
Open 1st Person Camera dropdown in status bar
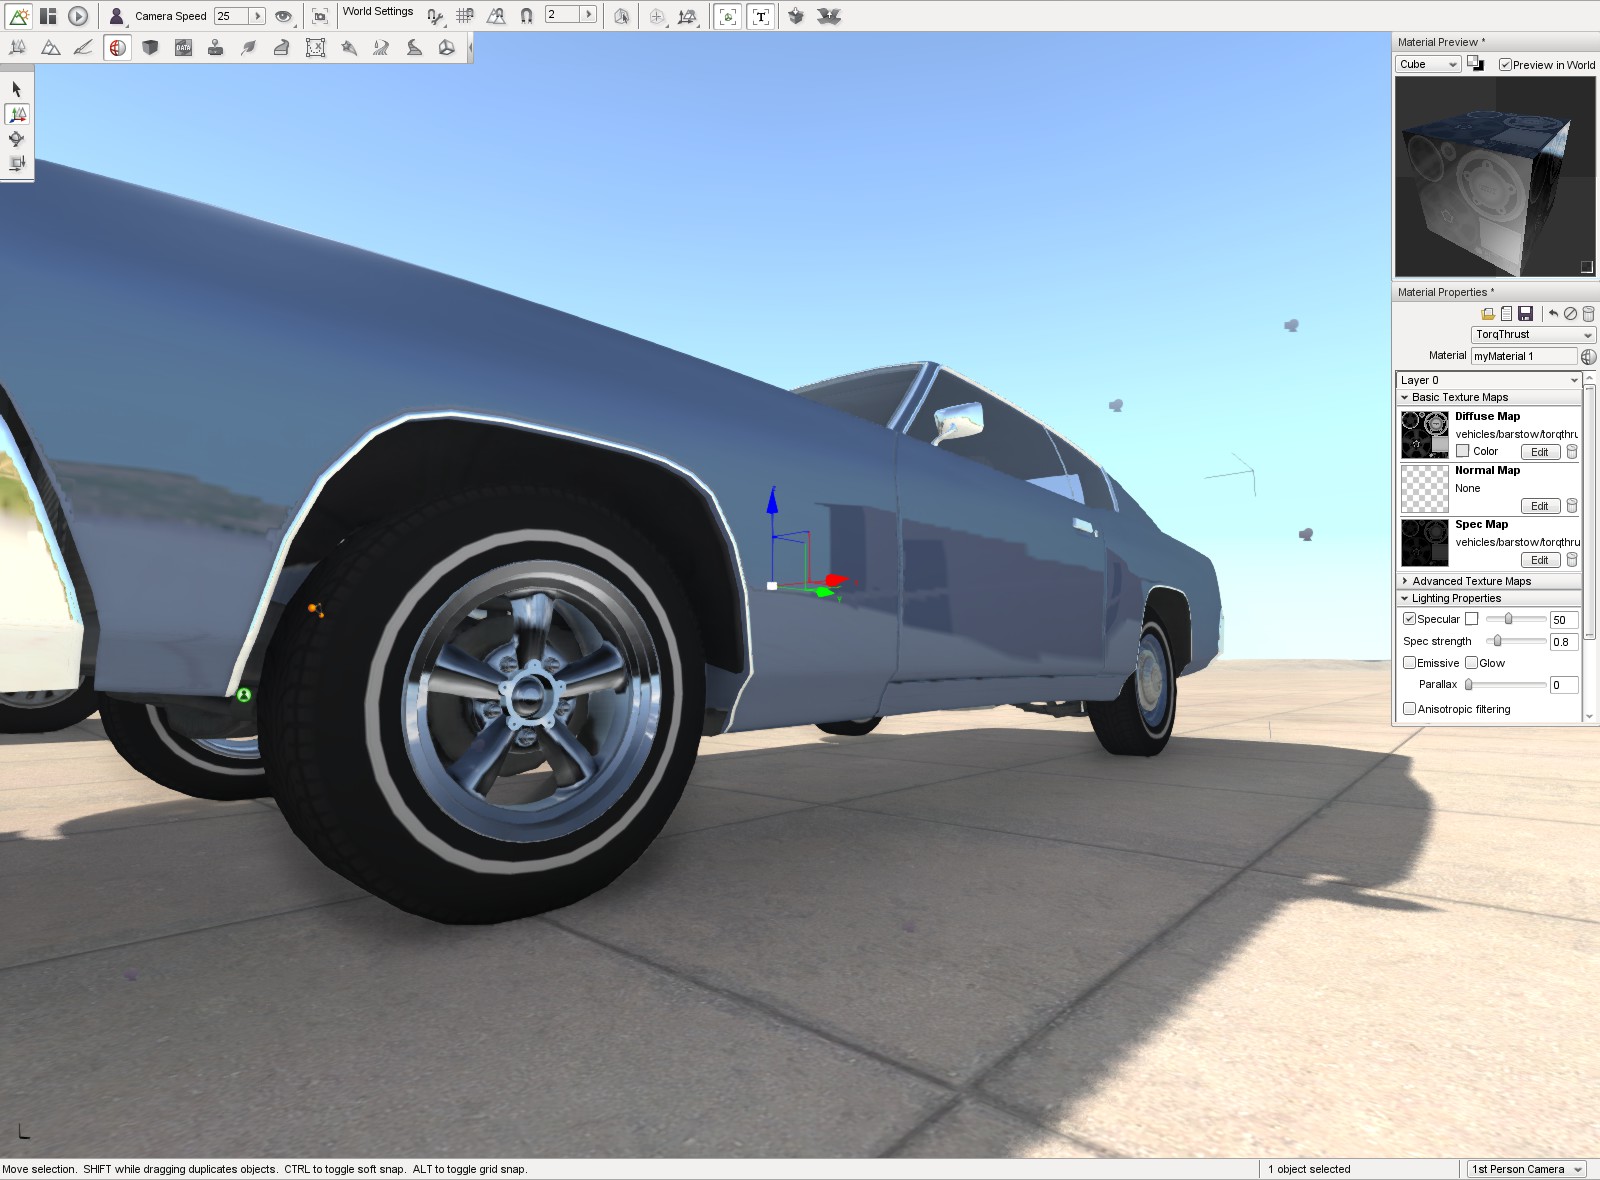click(x=1527, y=1169)
